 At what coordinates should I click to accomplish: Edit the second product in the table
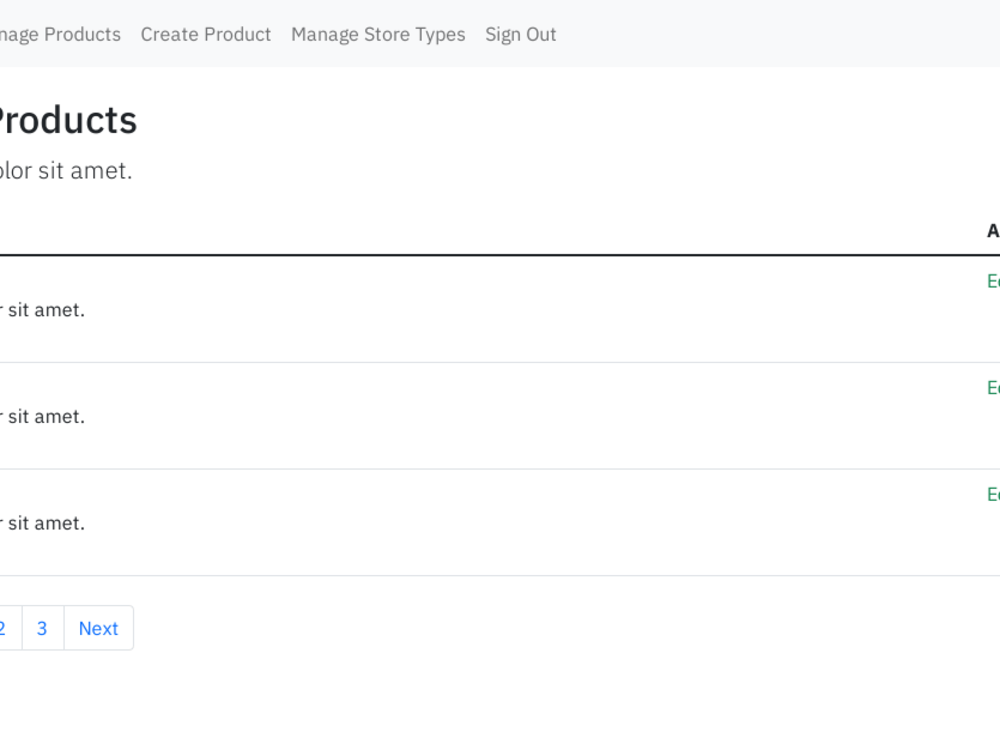click(x=993, y=387)
